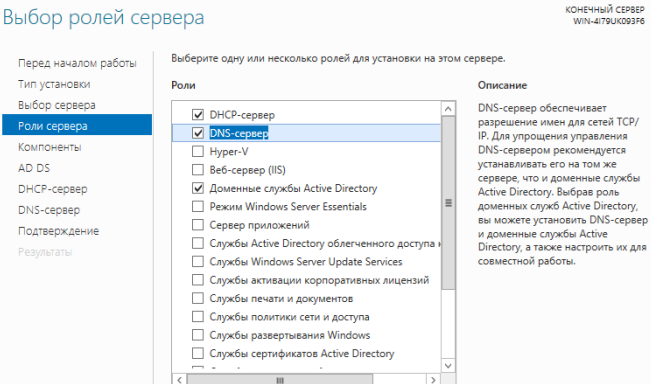Select the Роли сервера step
This screenshot has width=651, height=384.
[x=77, y=125]
